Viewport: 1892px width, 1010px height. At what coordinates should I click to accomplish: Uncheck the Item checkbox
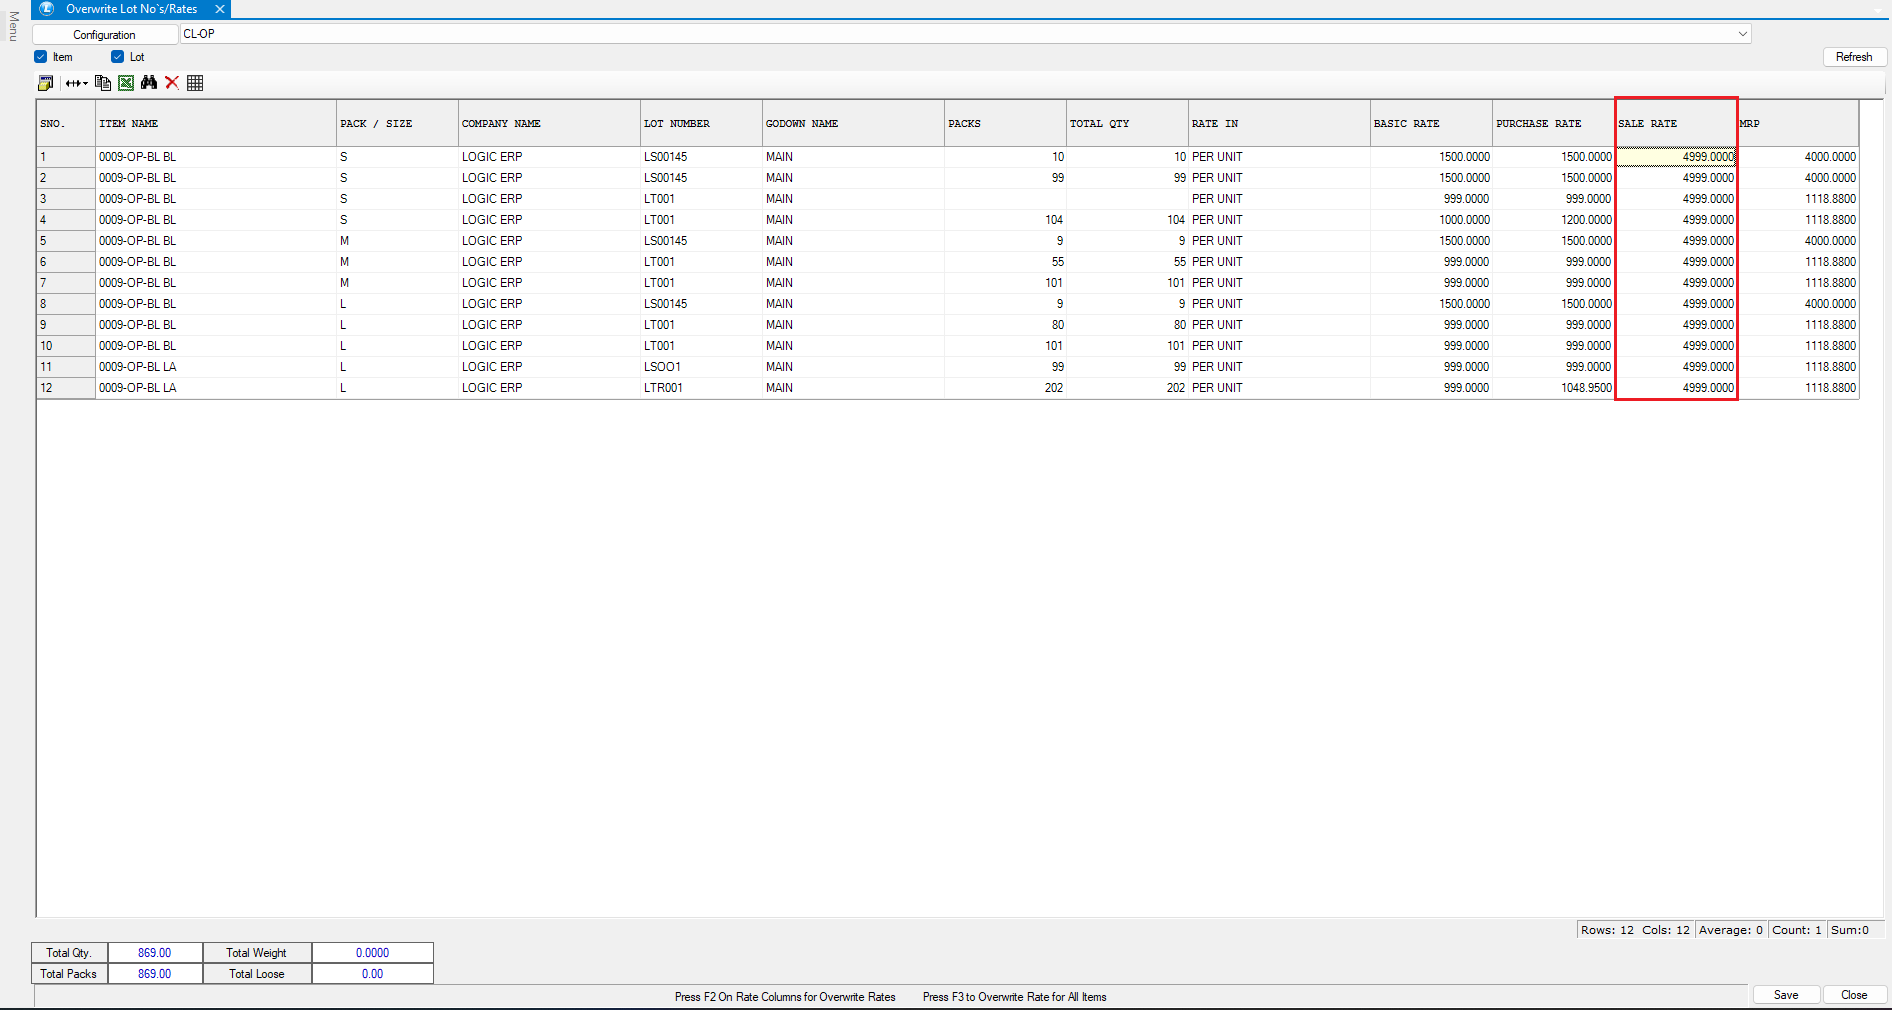[x=41, y=57]
